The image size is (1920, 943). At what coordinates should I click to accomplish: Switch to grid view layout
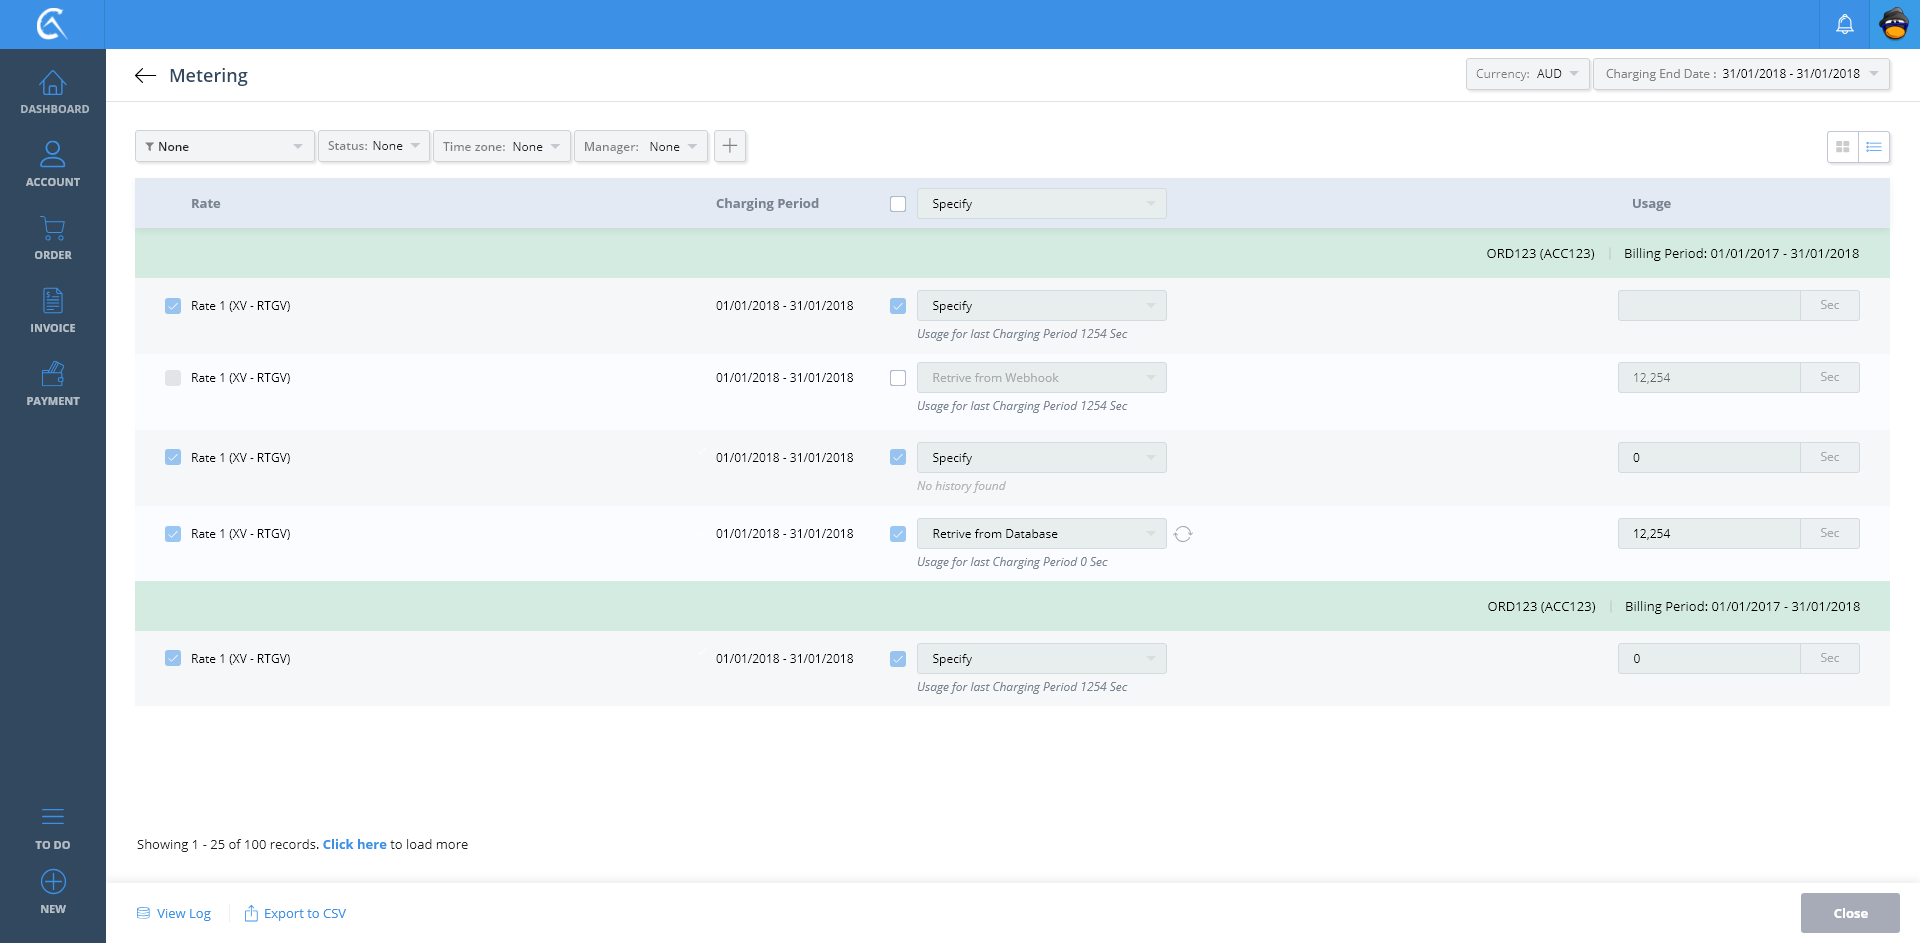click(x=1842, y=147)
